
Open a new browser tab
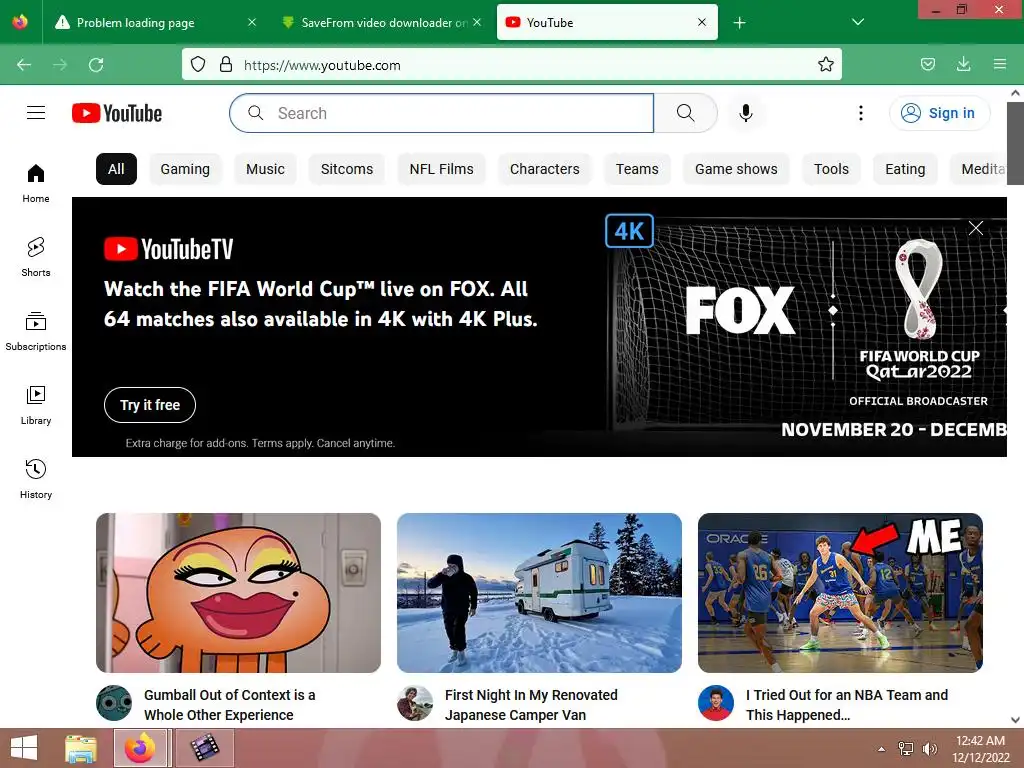click(x=739, y=23)
